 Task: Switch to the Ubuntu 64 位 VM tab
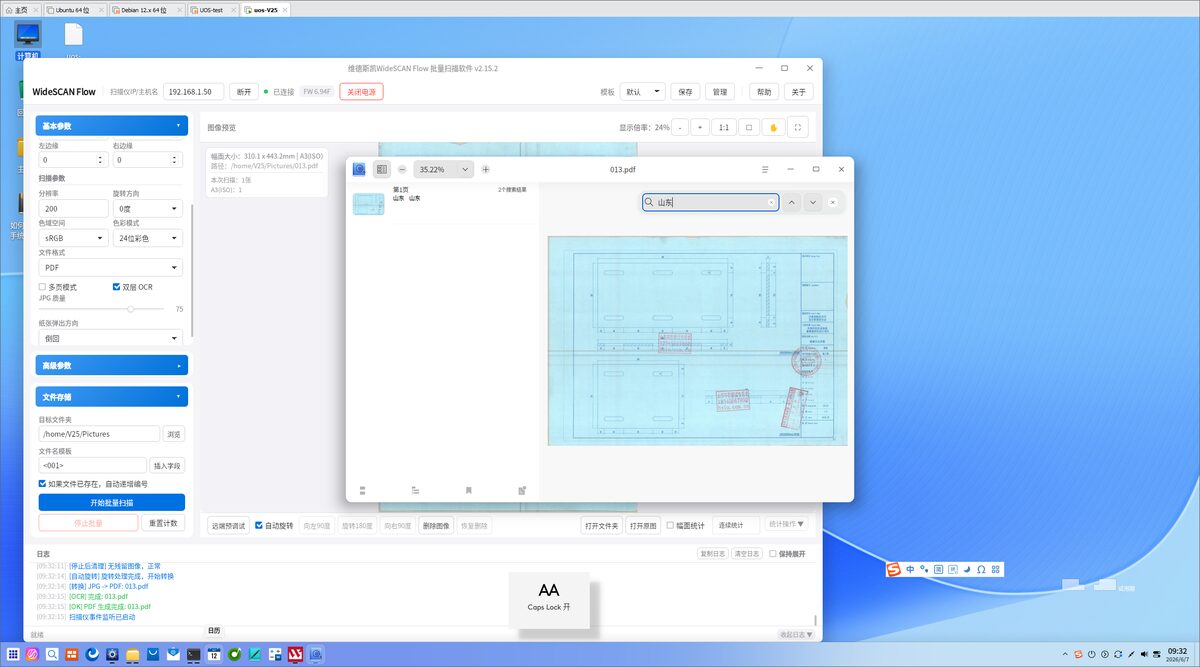76,9
